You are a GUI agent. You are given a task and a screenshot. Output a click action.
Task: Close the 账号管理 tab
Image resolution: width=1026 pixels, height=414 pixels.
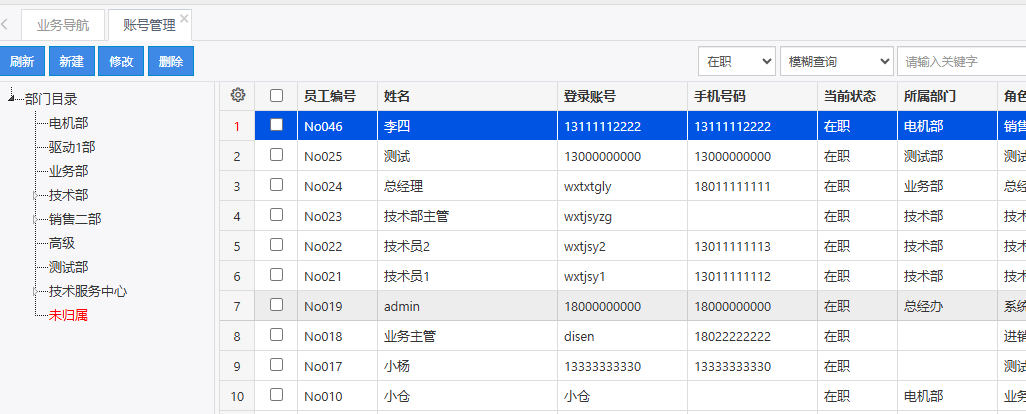[x=184, y=18]
